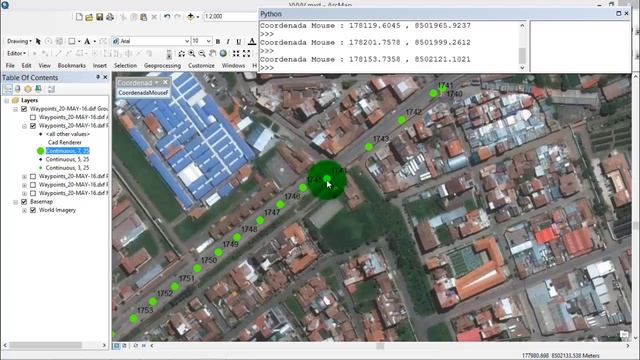The image size is (640, 360).
Task: Click the green Continuous 7, 25 symbol
Action: [40, 151]
